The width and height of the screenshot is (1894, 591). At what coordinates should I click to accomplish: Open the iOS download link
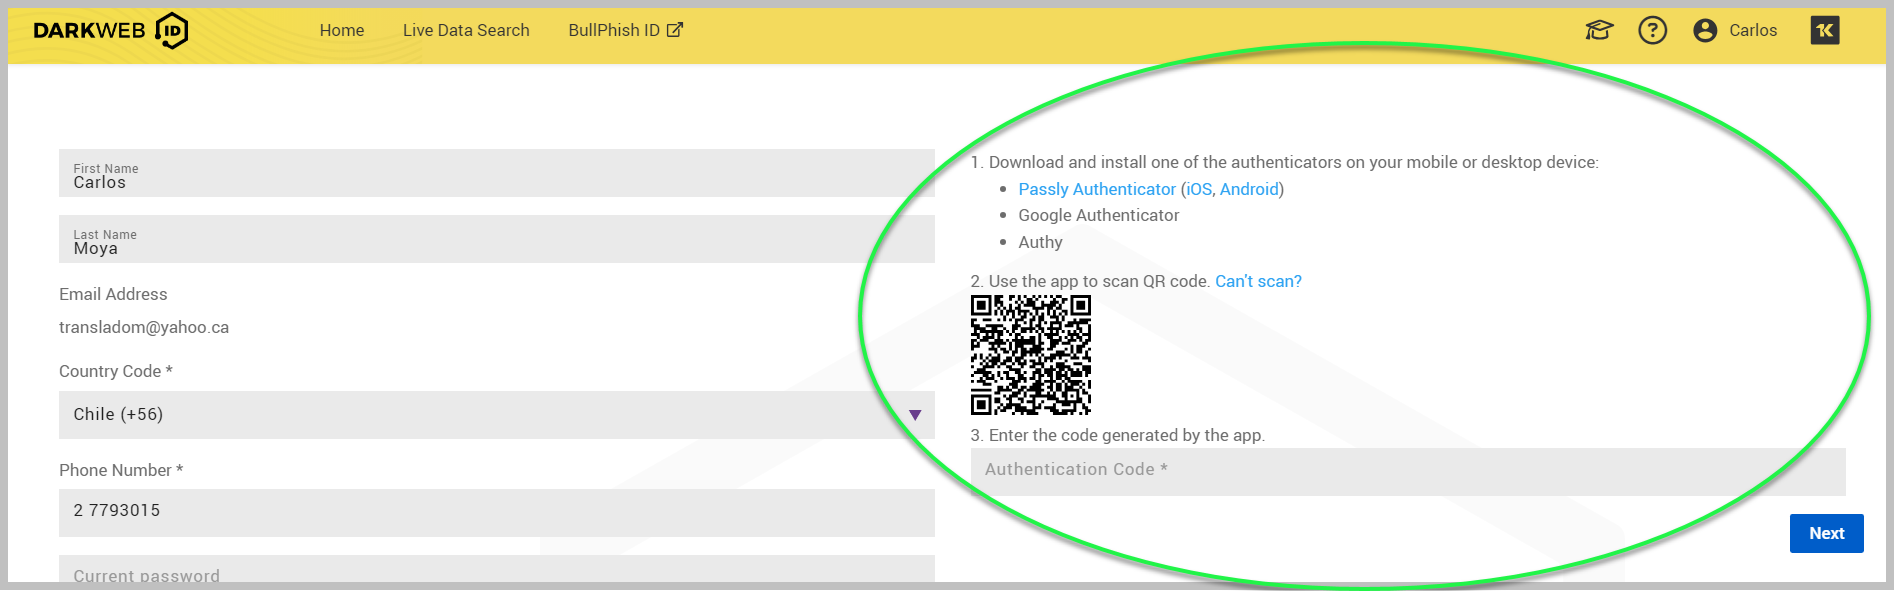[1198, 189]
